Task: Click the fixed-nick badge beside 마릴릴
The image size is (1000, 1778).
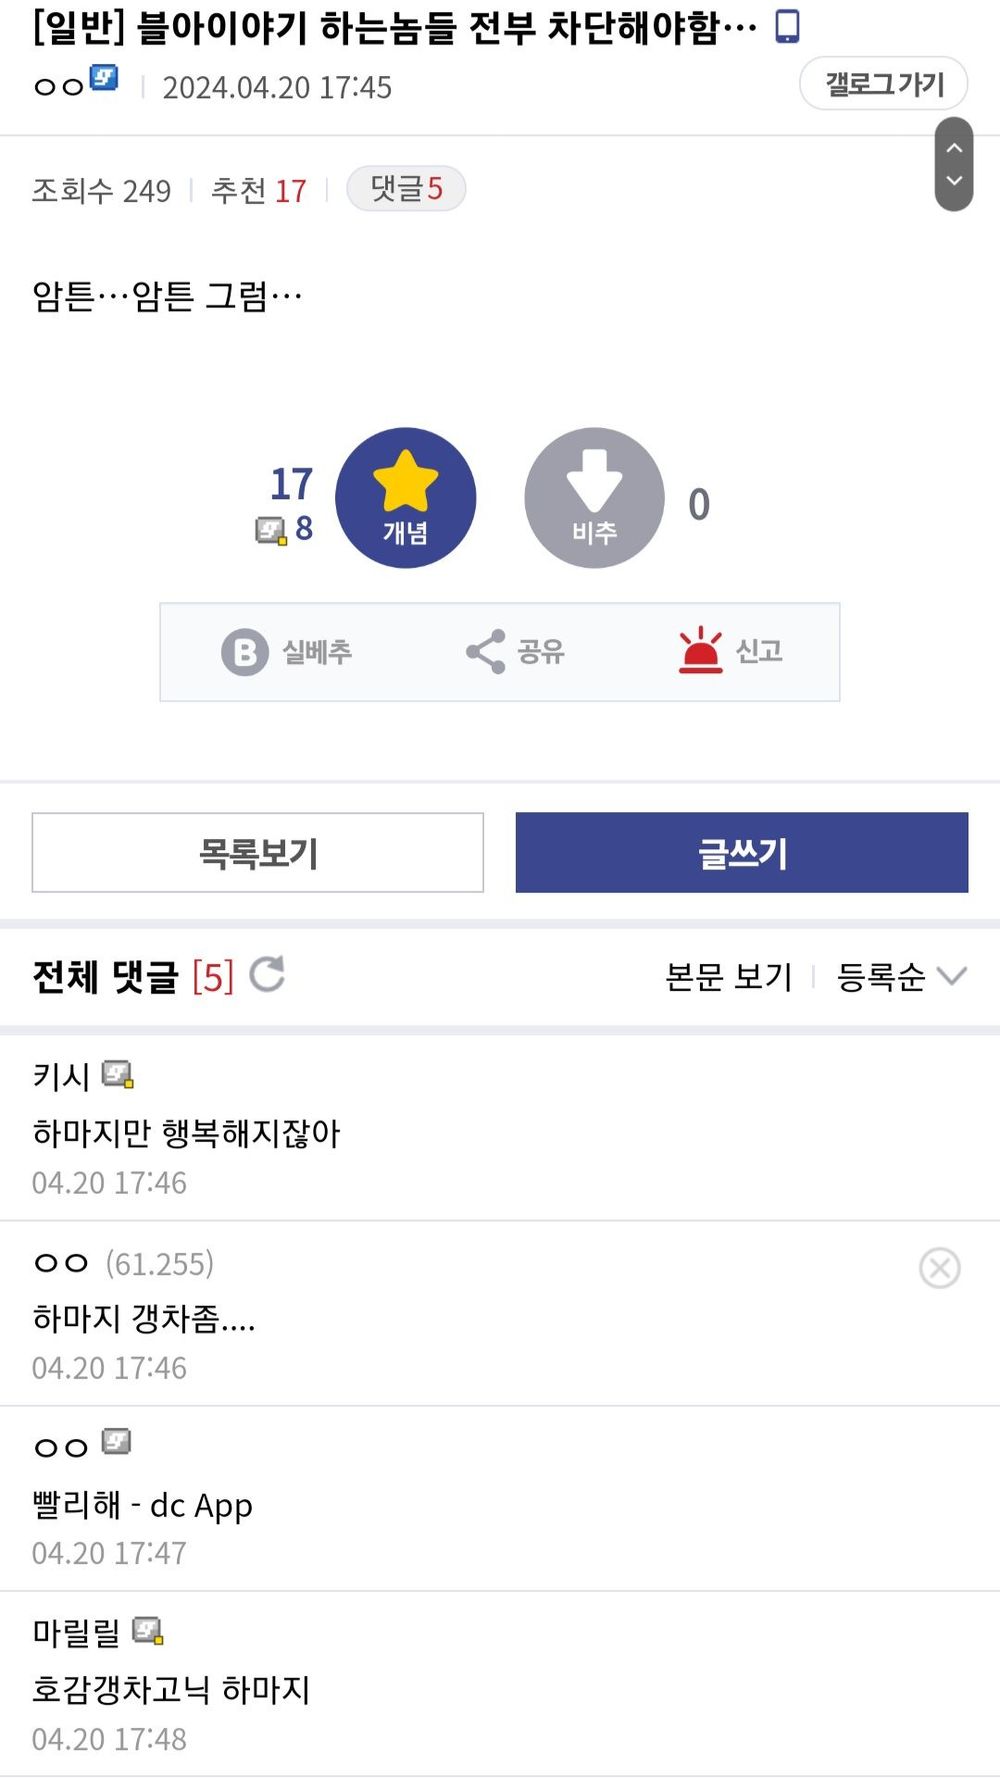Action: coord(148,1631)
